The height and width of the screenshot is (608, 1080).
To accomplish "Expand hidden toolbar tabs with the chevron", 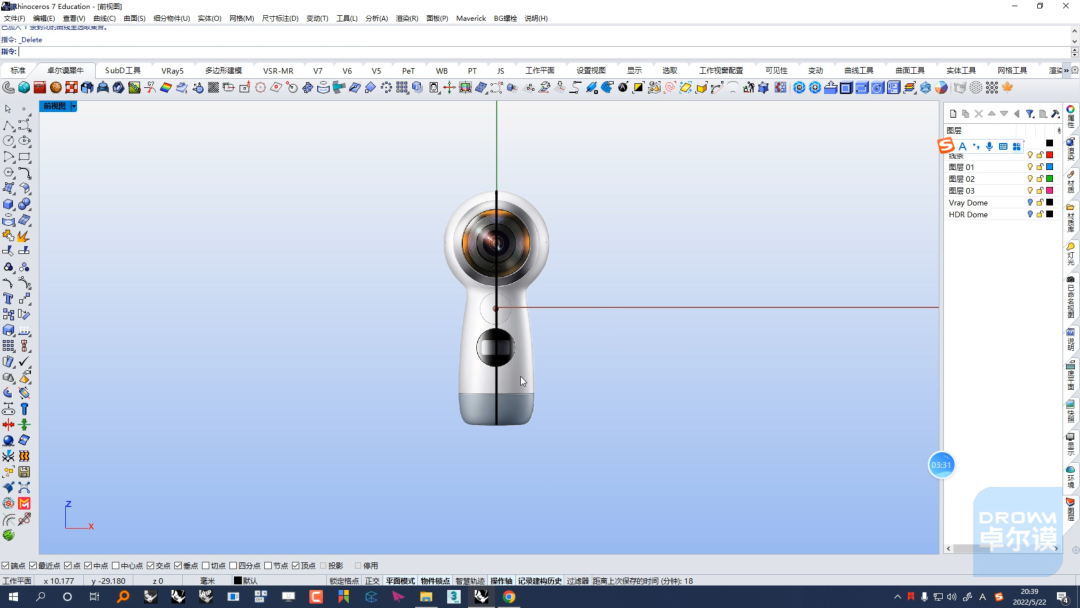I will click(1066, 70).
